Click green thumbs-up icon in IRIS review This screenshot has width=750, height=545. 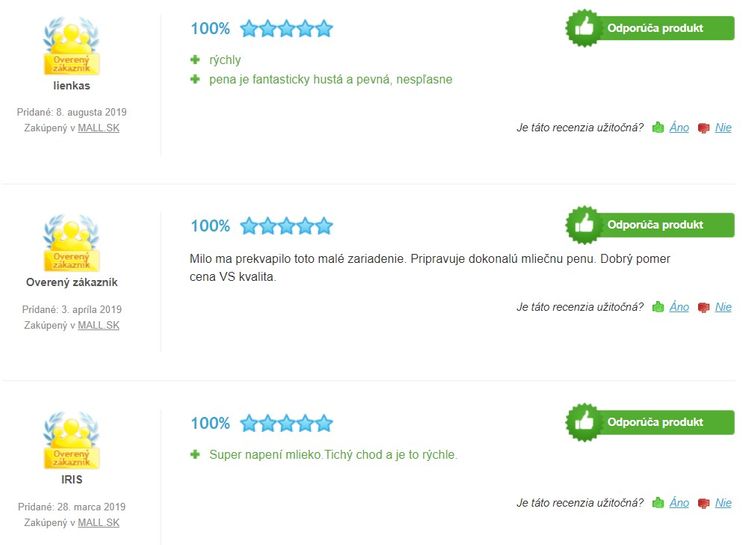(x=658, y=503)
